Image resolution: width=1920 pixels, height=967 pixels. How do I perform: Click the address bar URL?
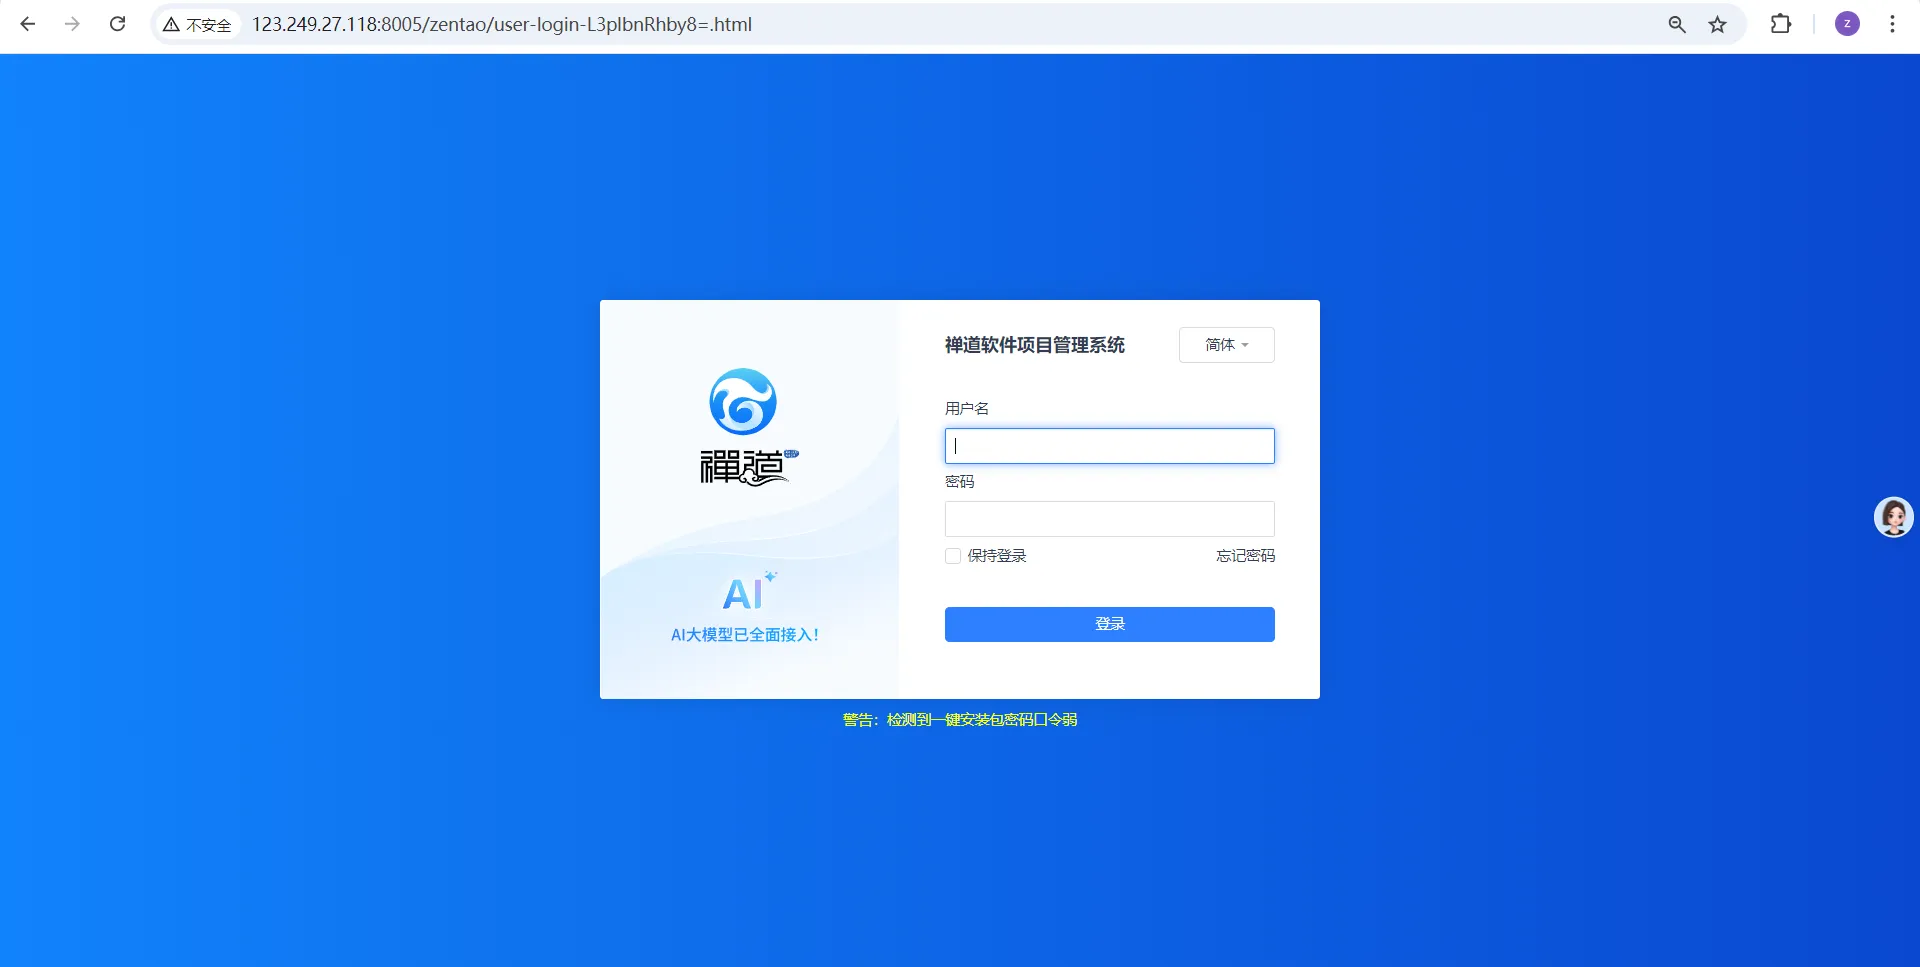pyautogui.click(x=502, y=24)
